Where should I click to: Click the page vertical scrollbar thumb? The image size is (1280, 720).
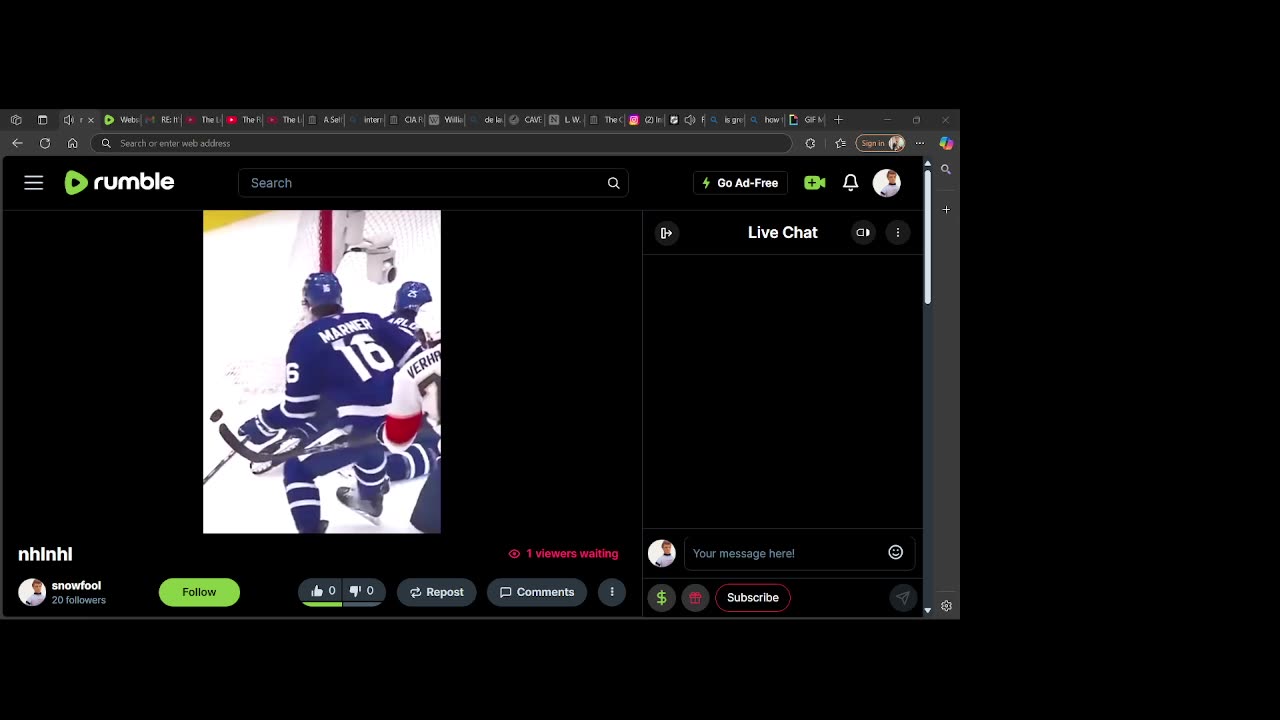point(928,237)
